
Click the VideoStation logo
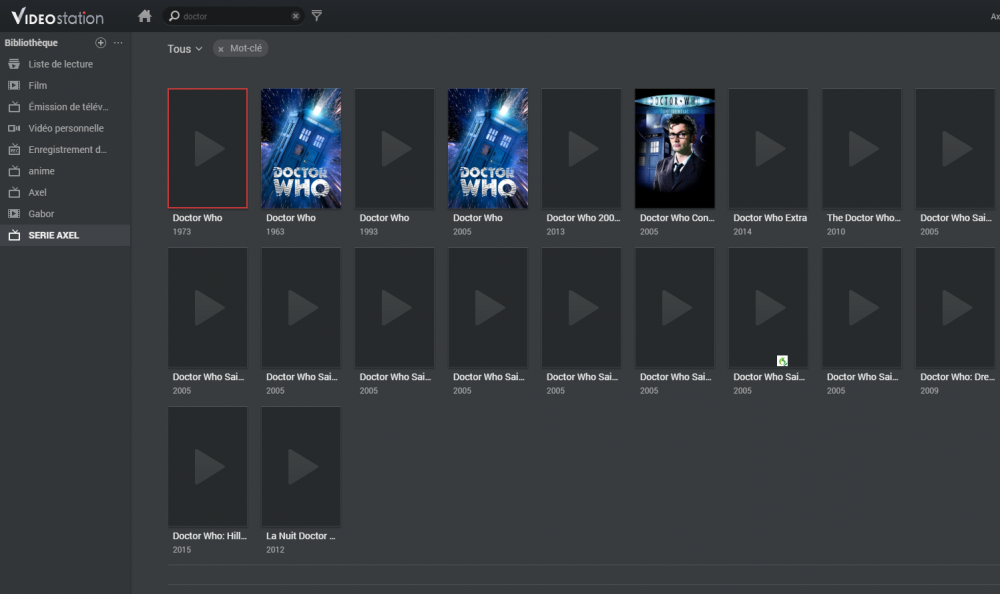point(58,16)
